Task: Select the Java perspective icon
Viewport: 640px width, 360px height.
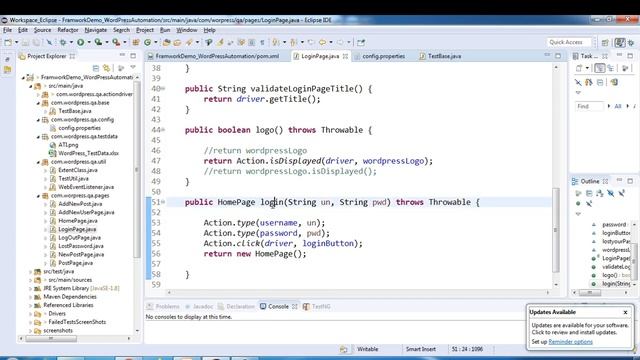Action: tap(620, 42)
